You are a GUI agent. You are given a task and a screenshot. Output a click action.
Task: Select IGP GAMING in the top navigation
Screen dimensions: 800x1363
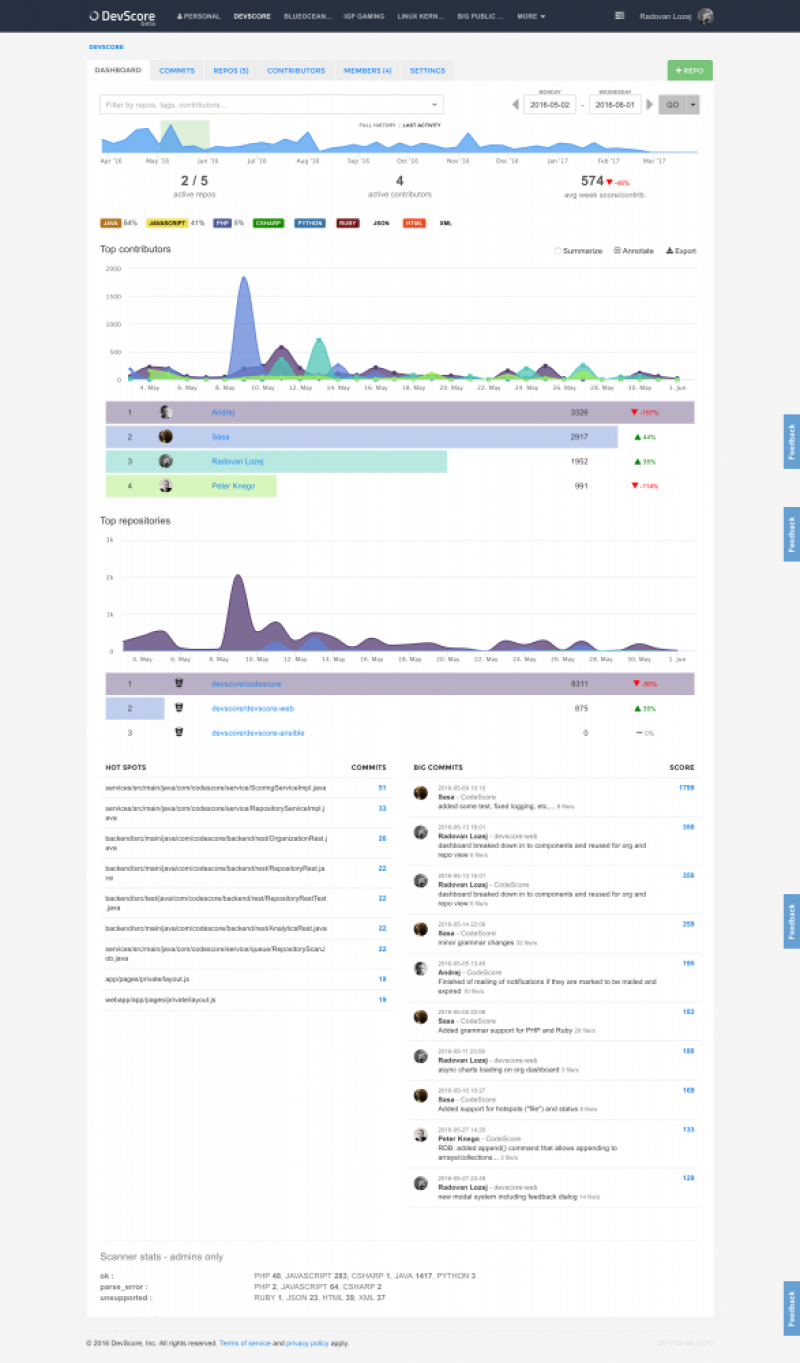pos(364,16)
